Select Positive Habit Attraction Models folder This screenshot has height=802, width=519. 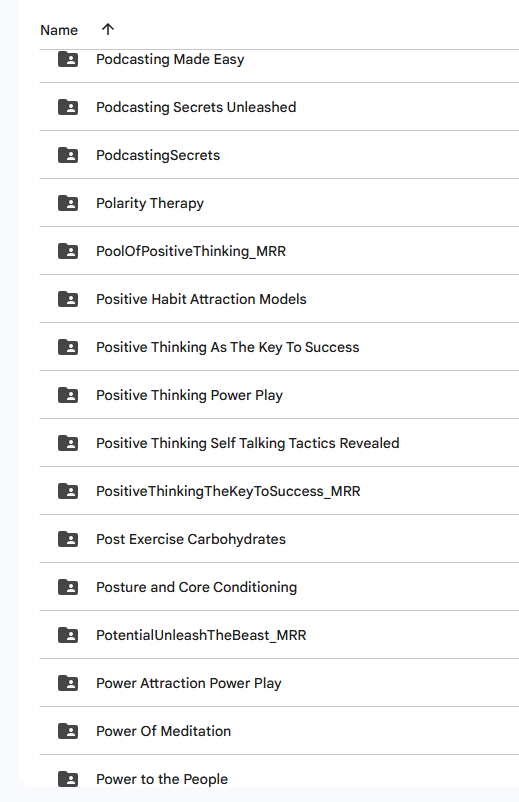[x=279, y=299]
